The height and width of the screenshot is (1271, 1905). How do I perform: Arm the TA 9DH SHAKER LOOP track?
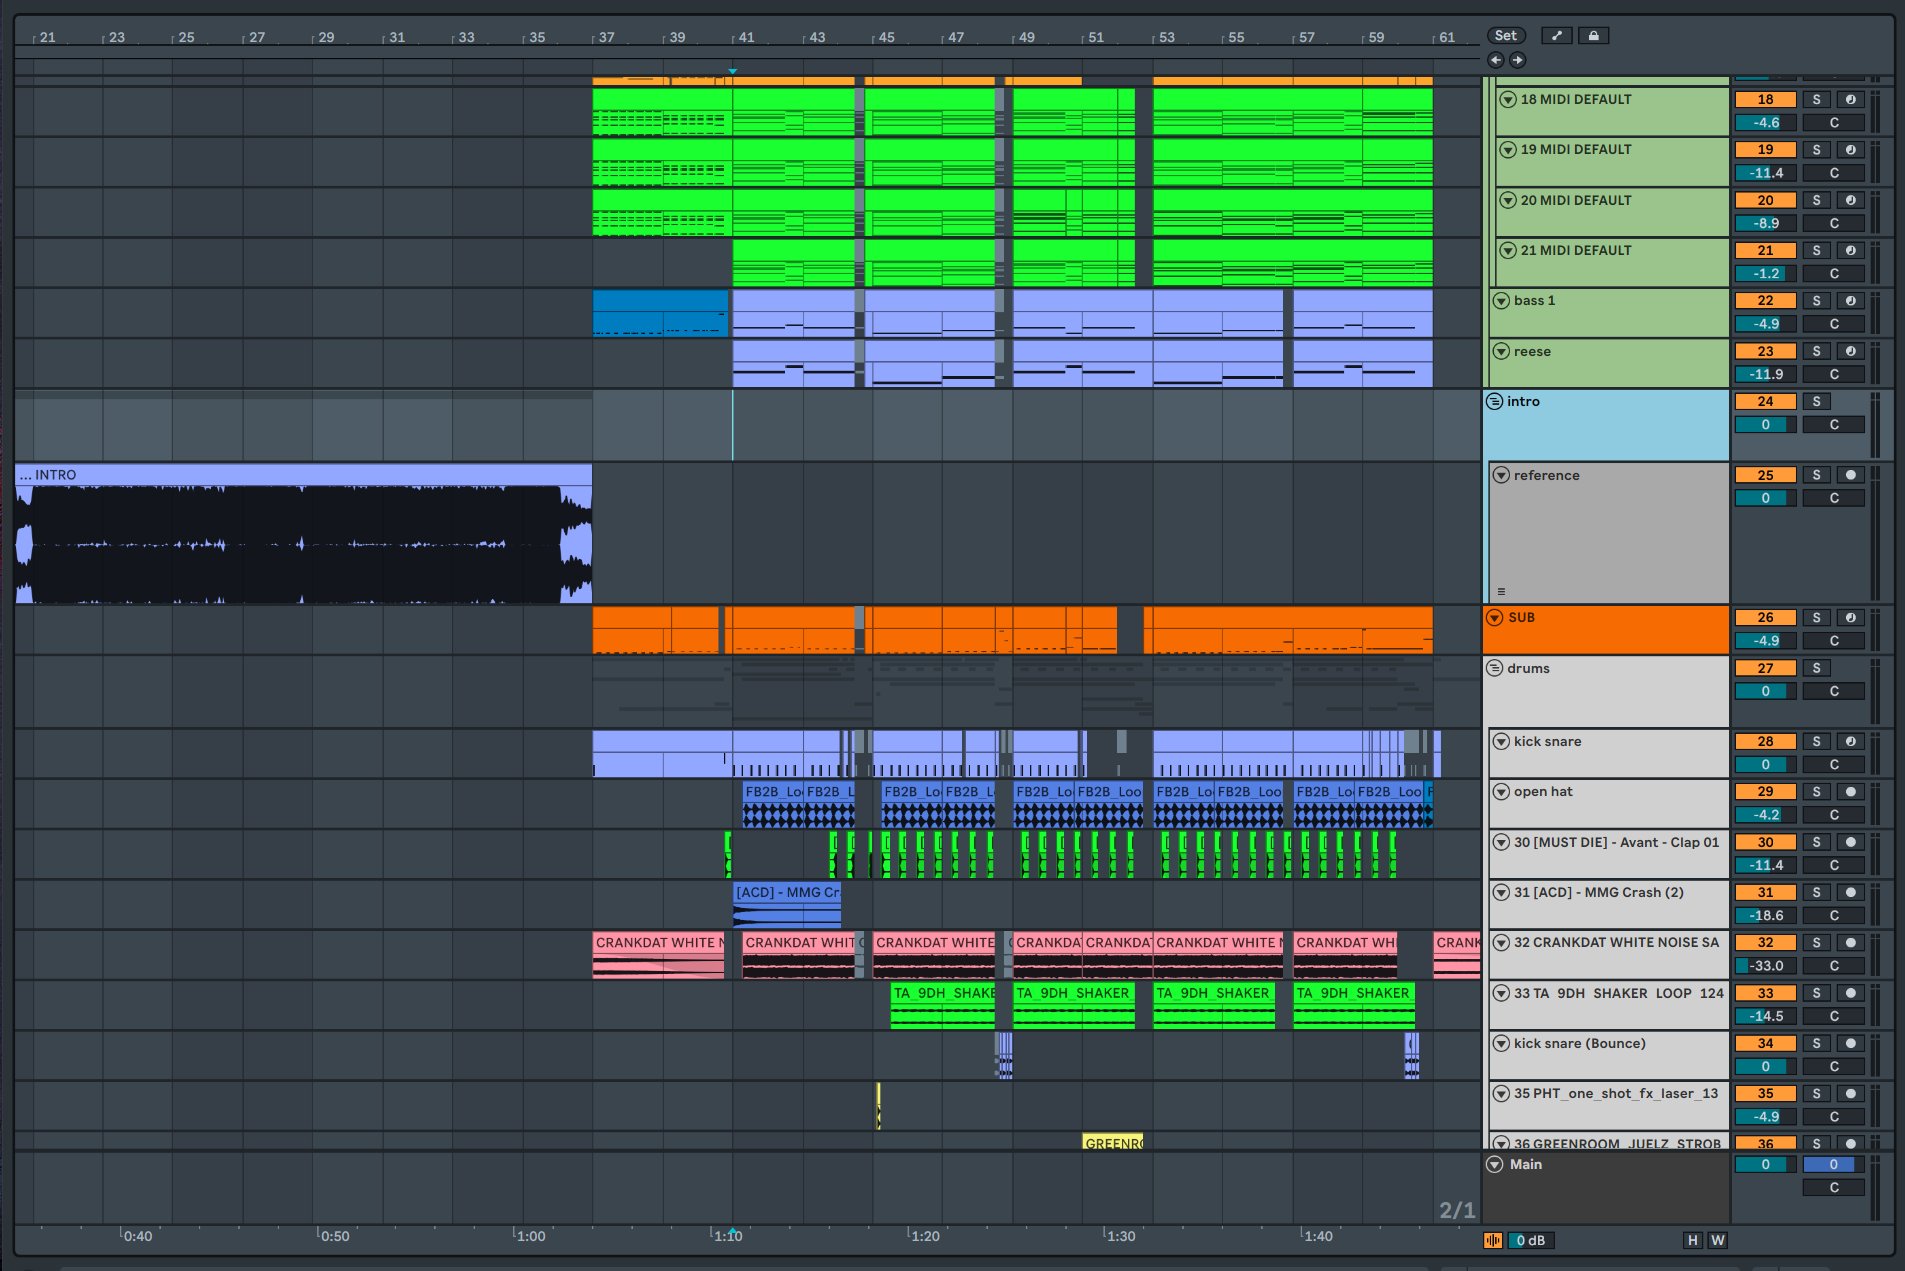(1851, 993)
